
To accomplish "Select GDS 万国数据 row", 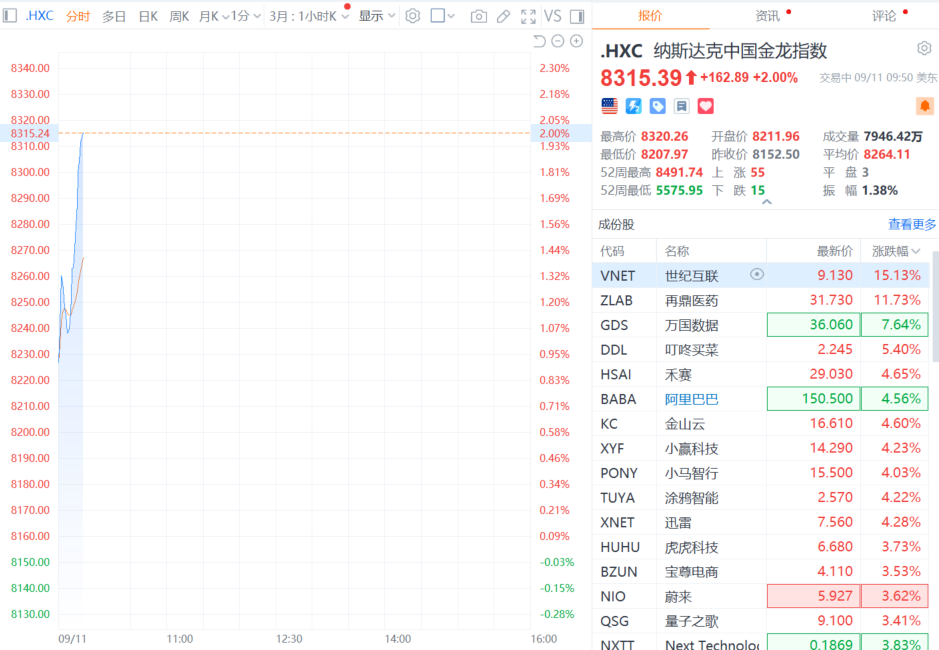I will click(761, 325).
